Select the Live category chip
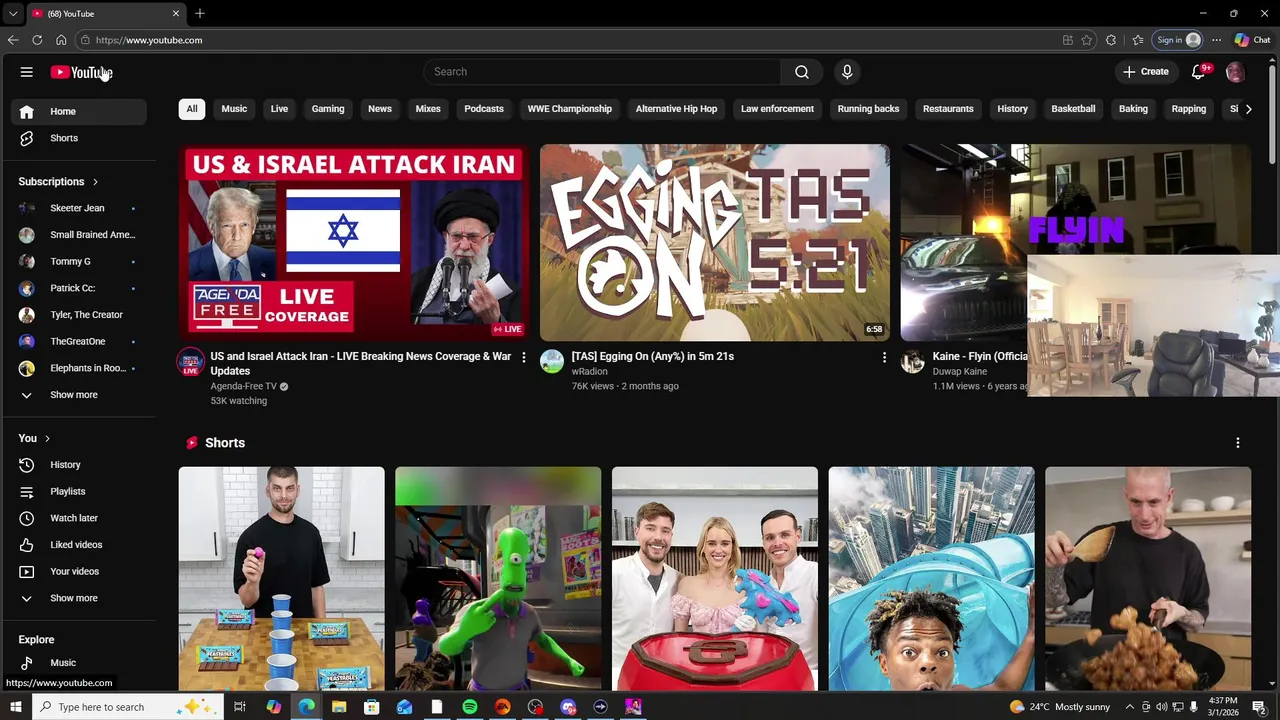The height and width of the screenshot is (720, 1280). coord(279,109)
